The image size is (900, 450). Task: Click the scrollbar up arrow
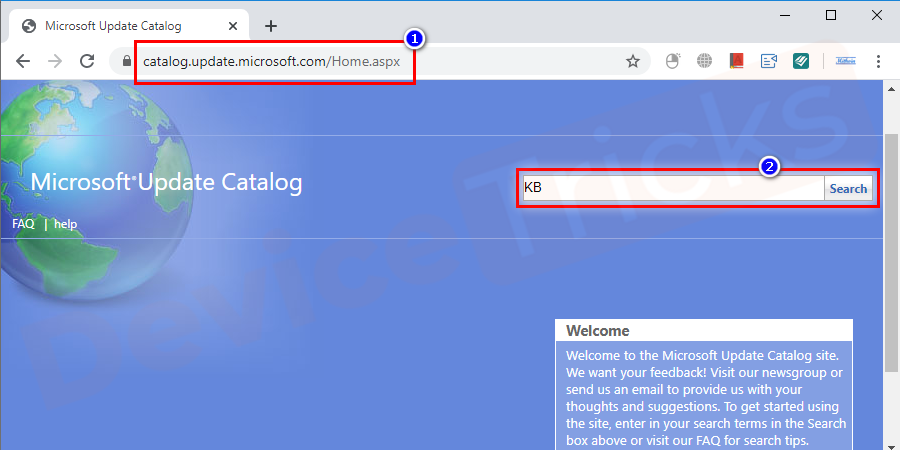click(x=891, y=88)
